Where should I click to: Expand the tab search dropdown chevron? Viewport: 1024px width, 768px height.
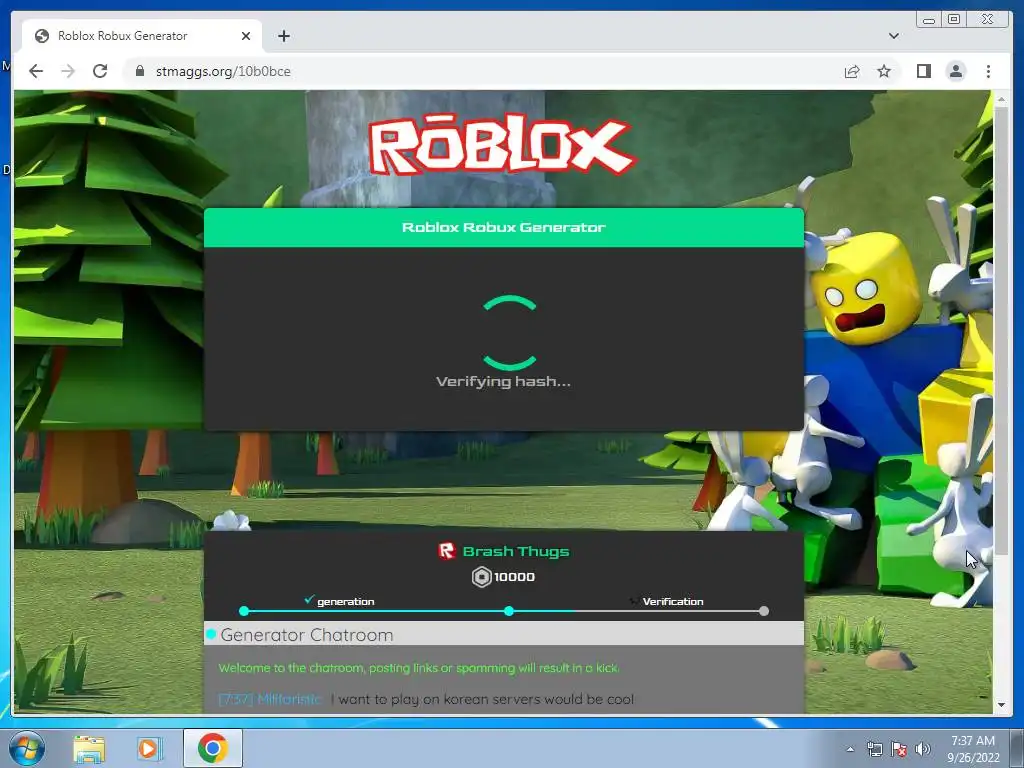pos(893,36)
